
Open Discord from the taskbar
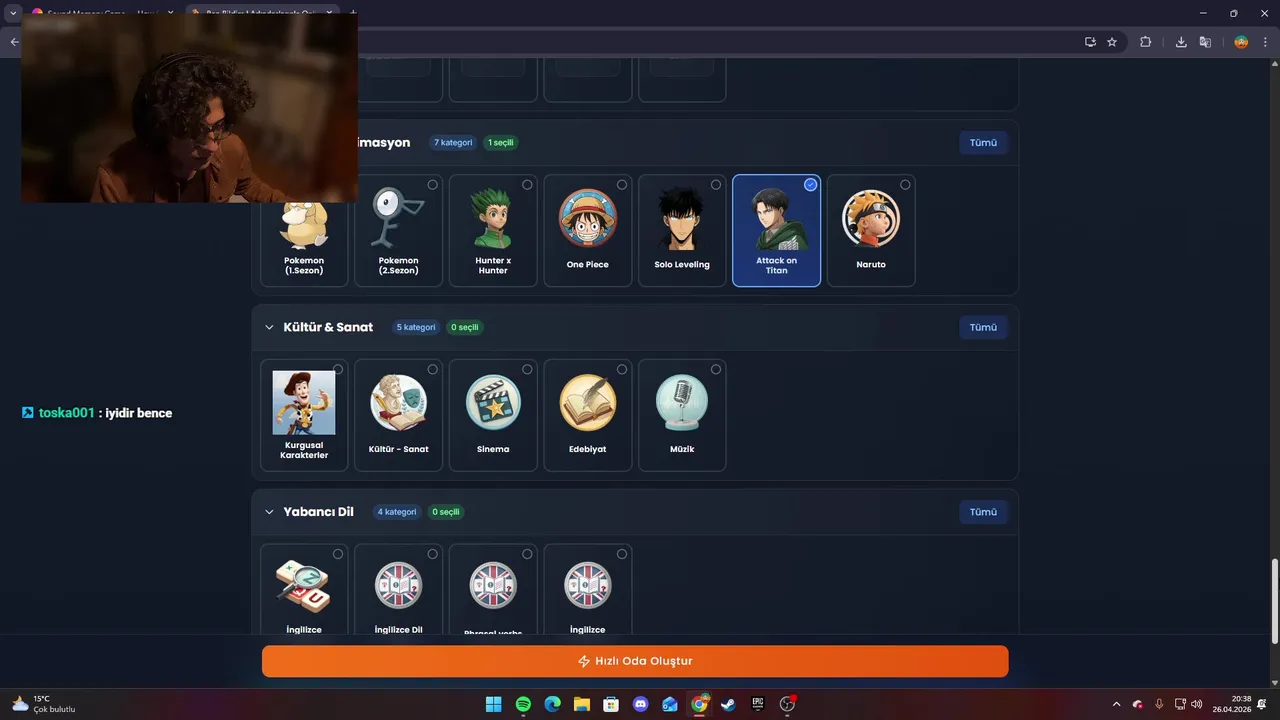(641, 704)
